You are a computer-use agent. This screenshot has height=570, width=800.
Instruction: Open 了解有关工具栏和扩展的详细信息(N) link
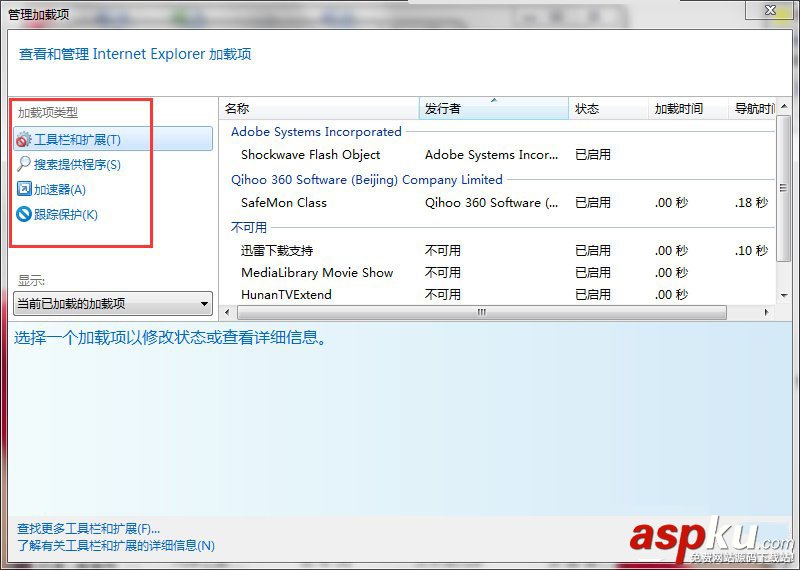pyautogui.click(x=116, y=546)
